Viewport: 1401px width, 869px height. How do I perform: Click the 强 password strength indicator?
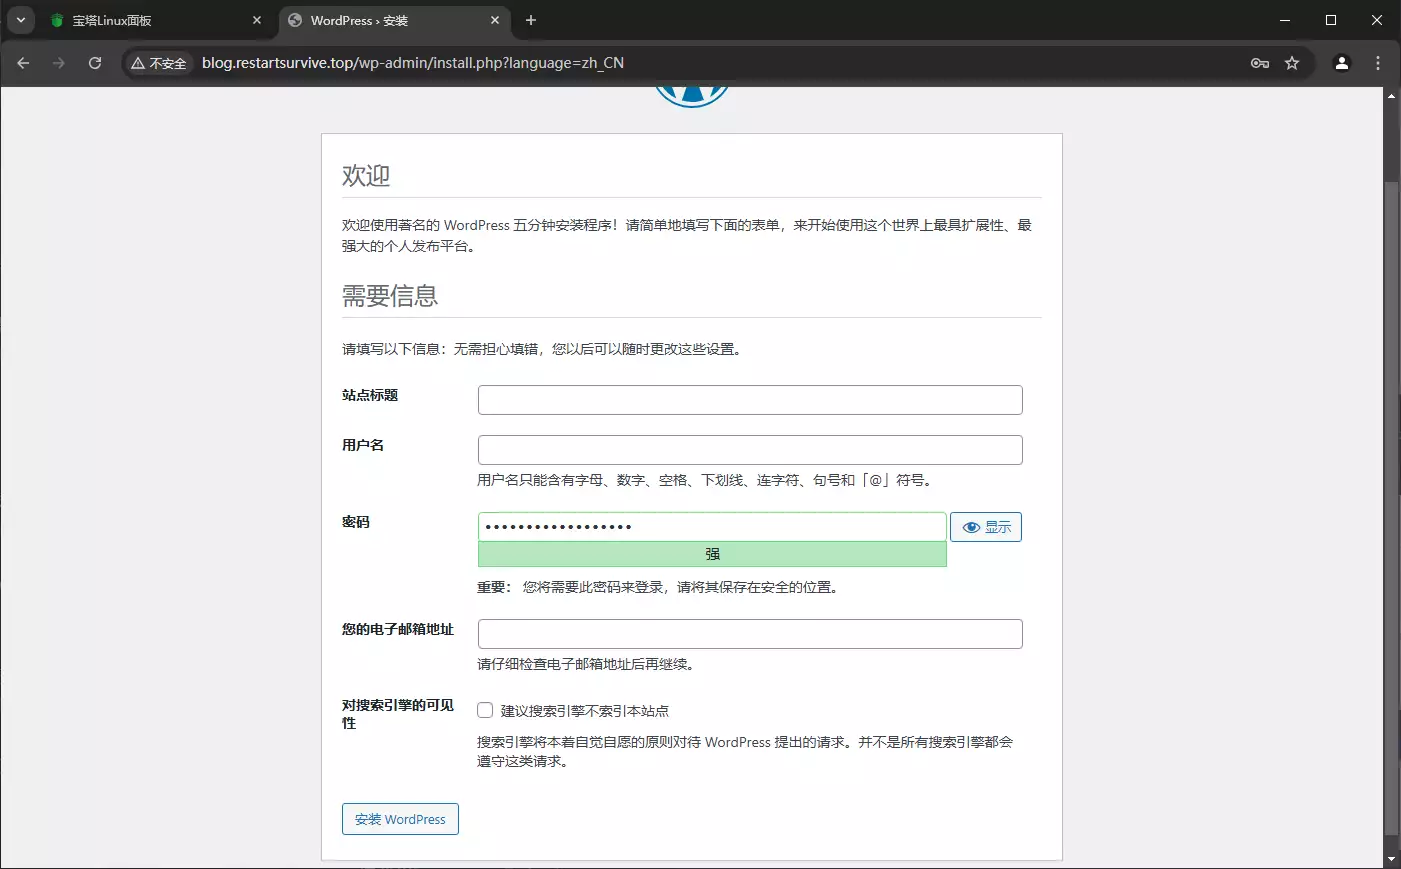pyautogui.click(x=712, y=554)
